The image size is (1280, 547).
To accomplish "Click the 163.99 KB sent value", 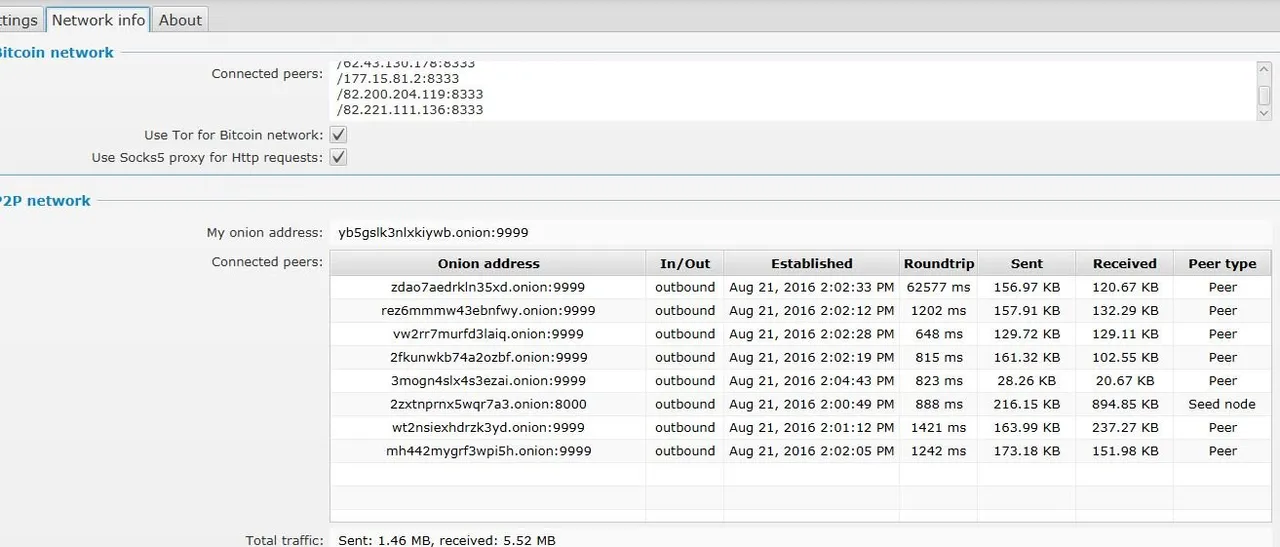I will (x=1026, y=428).
